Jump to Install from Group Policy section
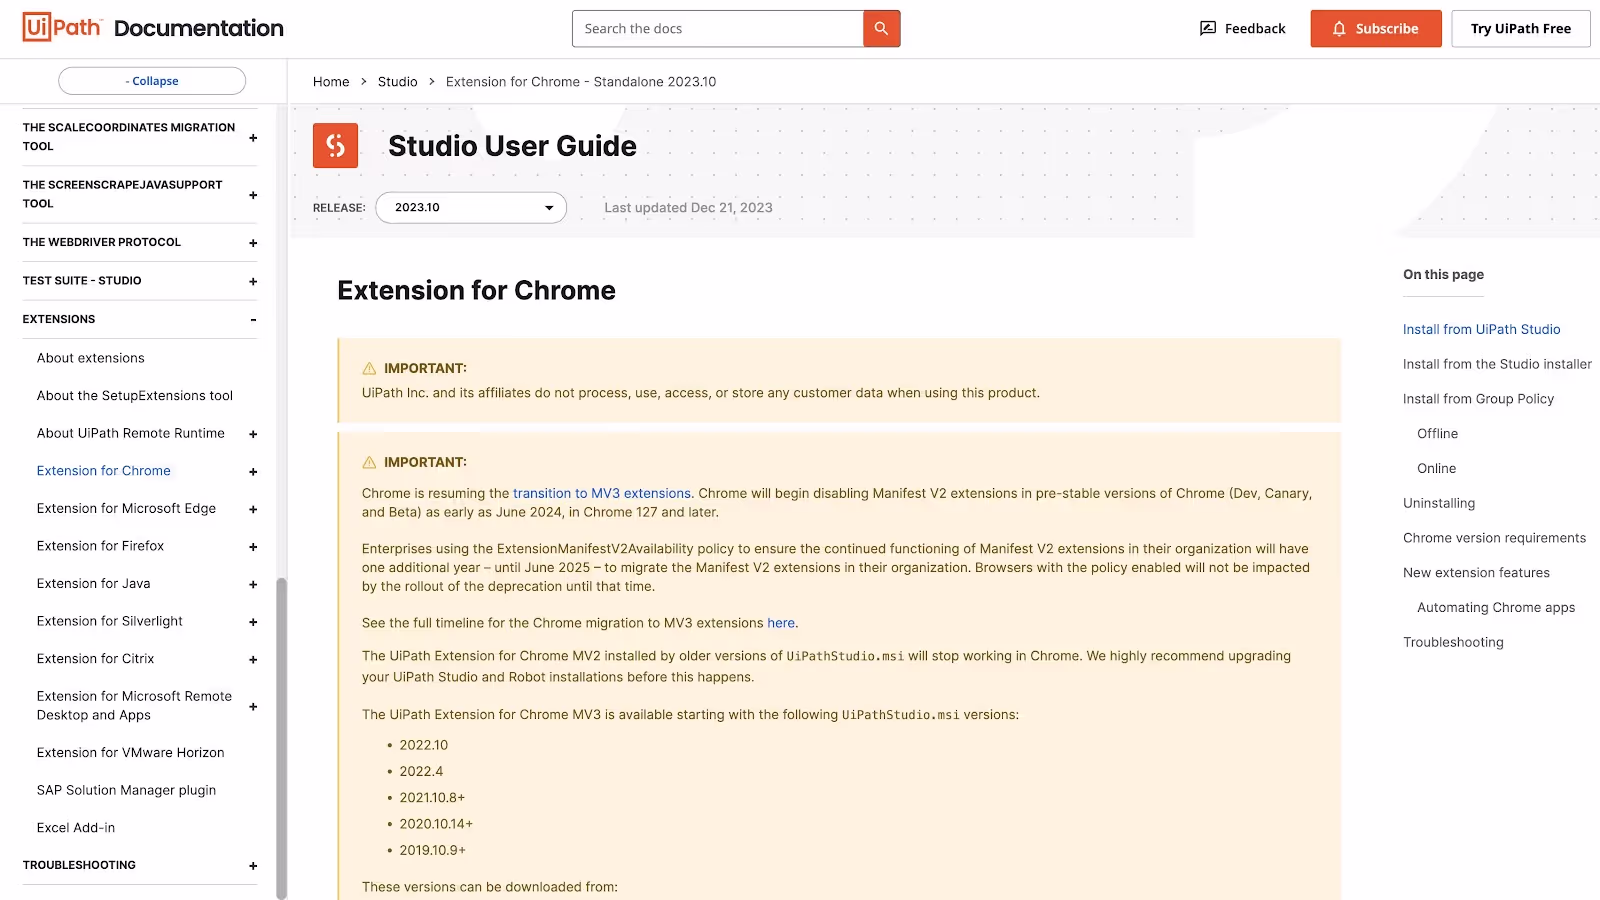The width and height of the screenshot is (1600, 900). (x=1478, y=399)
